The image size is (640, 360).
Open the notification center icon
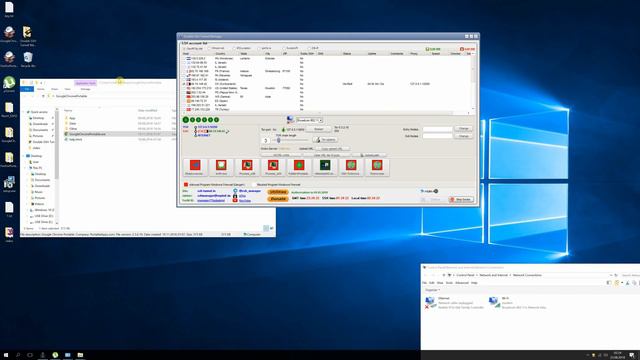tap(632, 356)
